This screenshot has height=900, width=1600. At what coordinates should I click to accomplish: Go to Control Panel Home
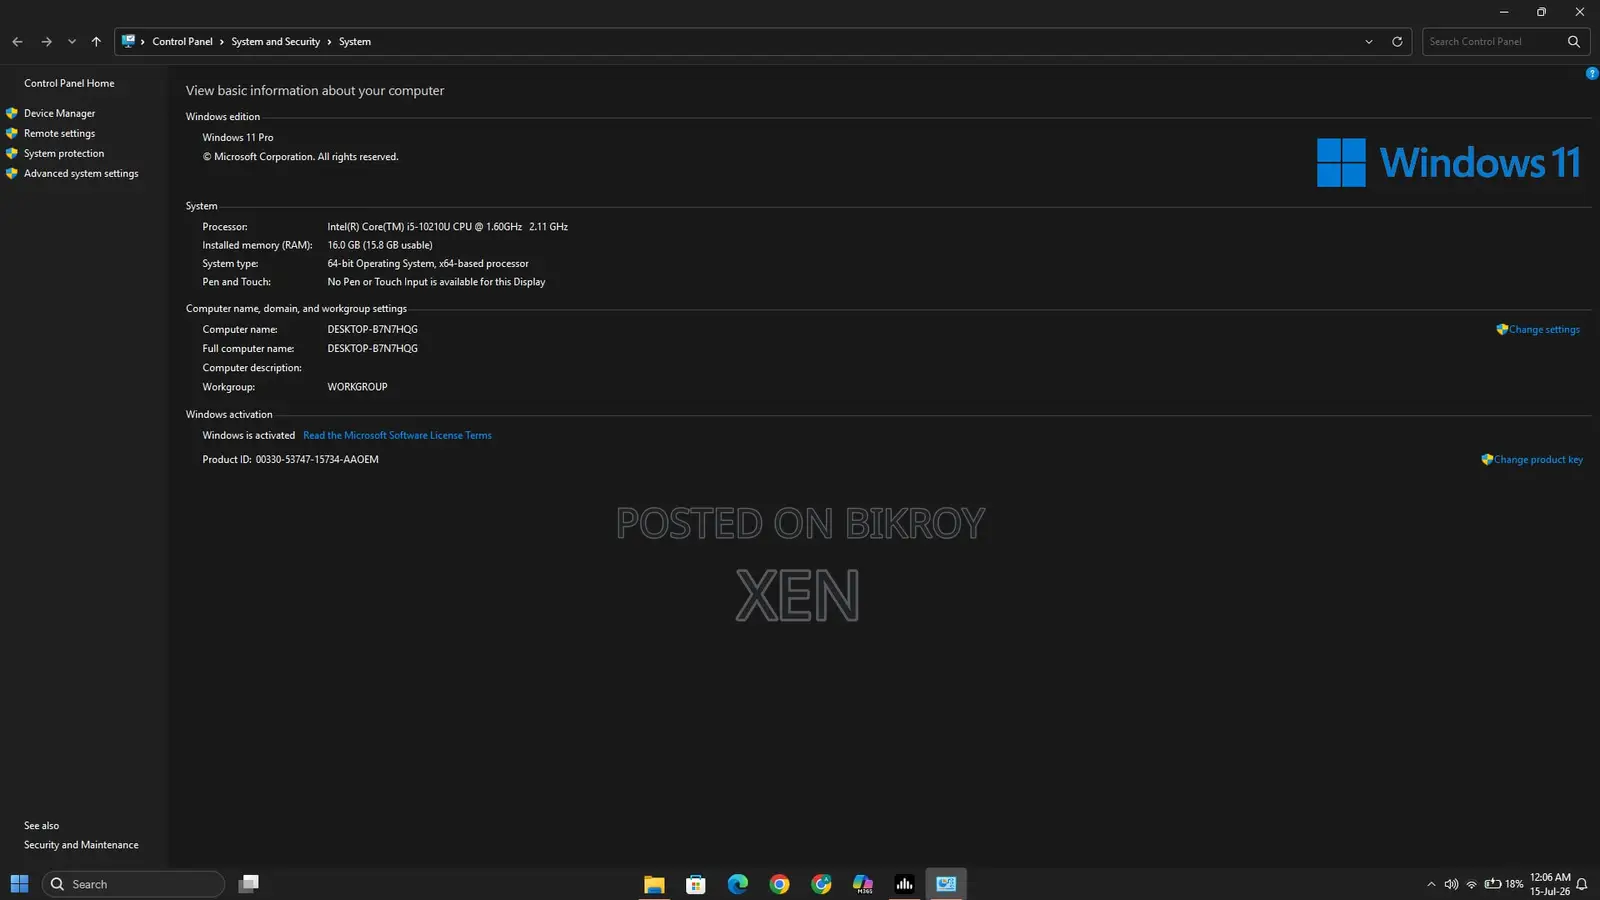69,83
